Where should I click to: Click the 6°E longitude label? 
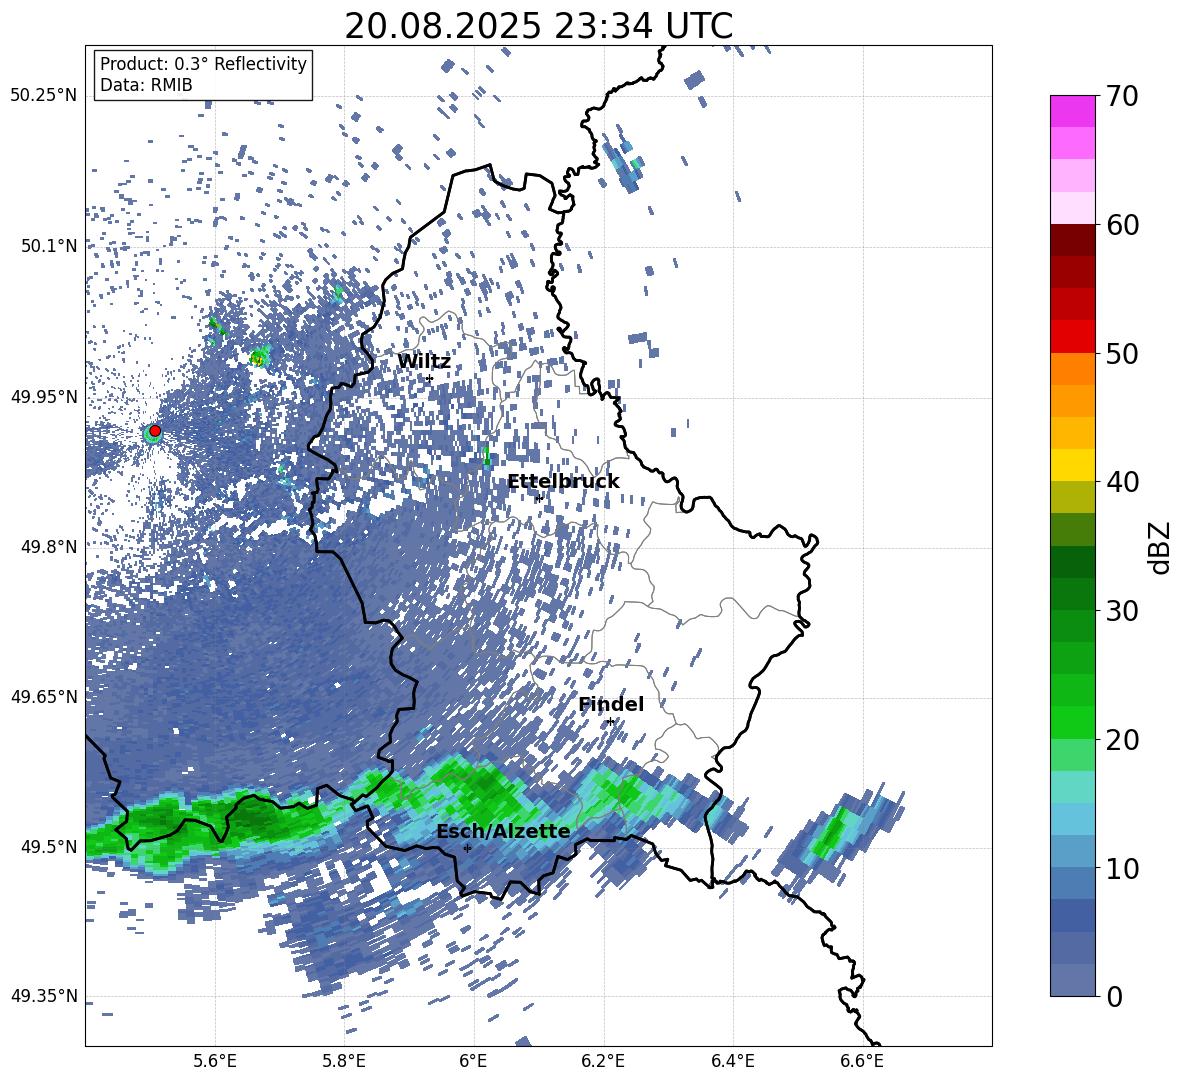(473, 1062)
